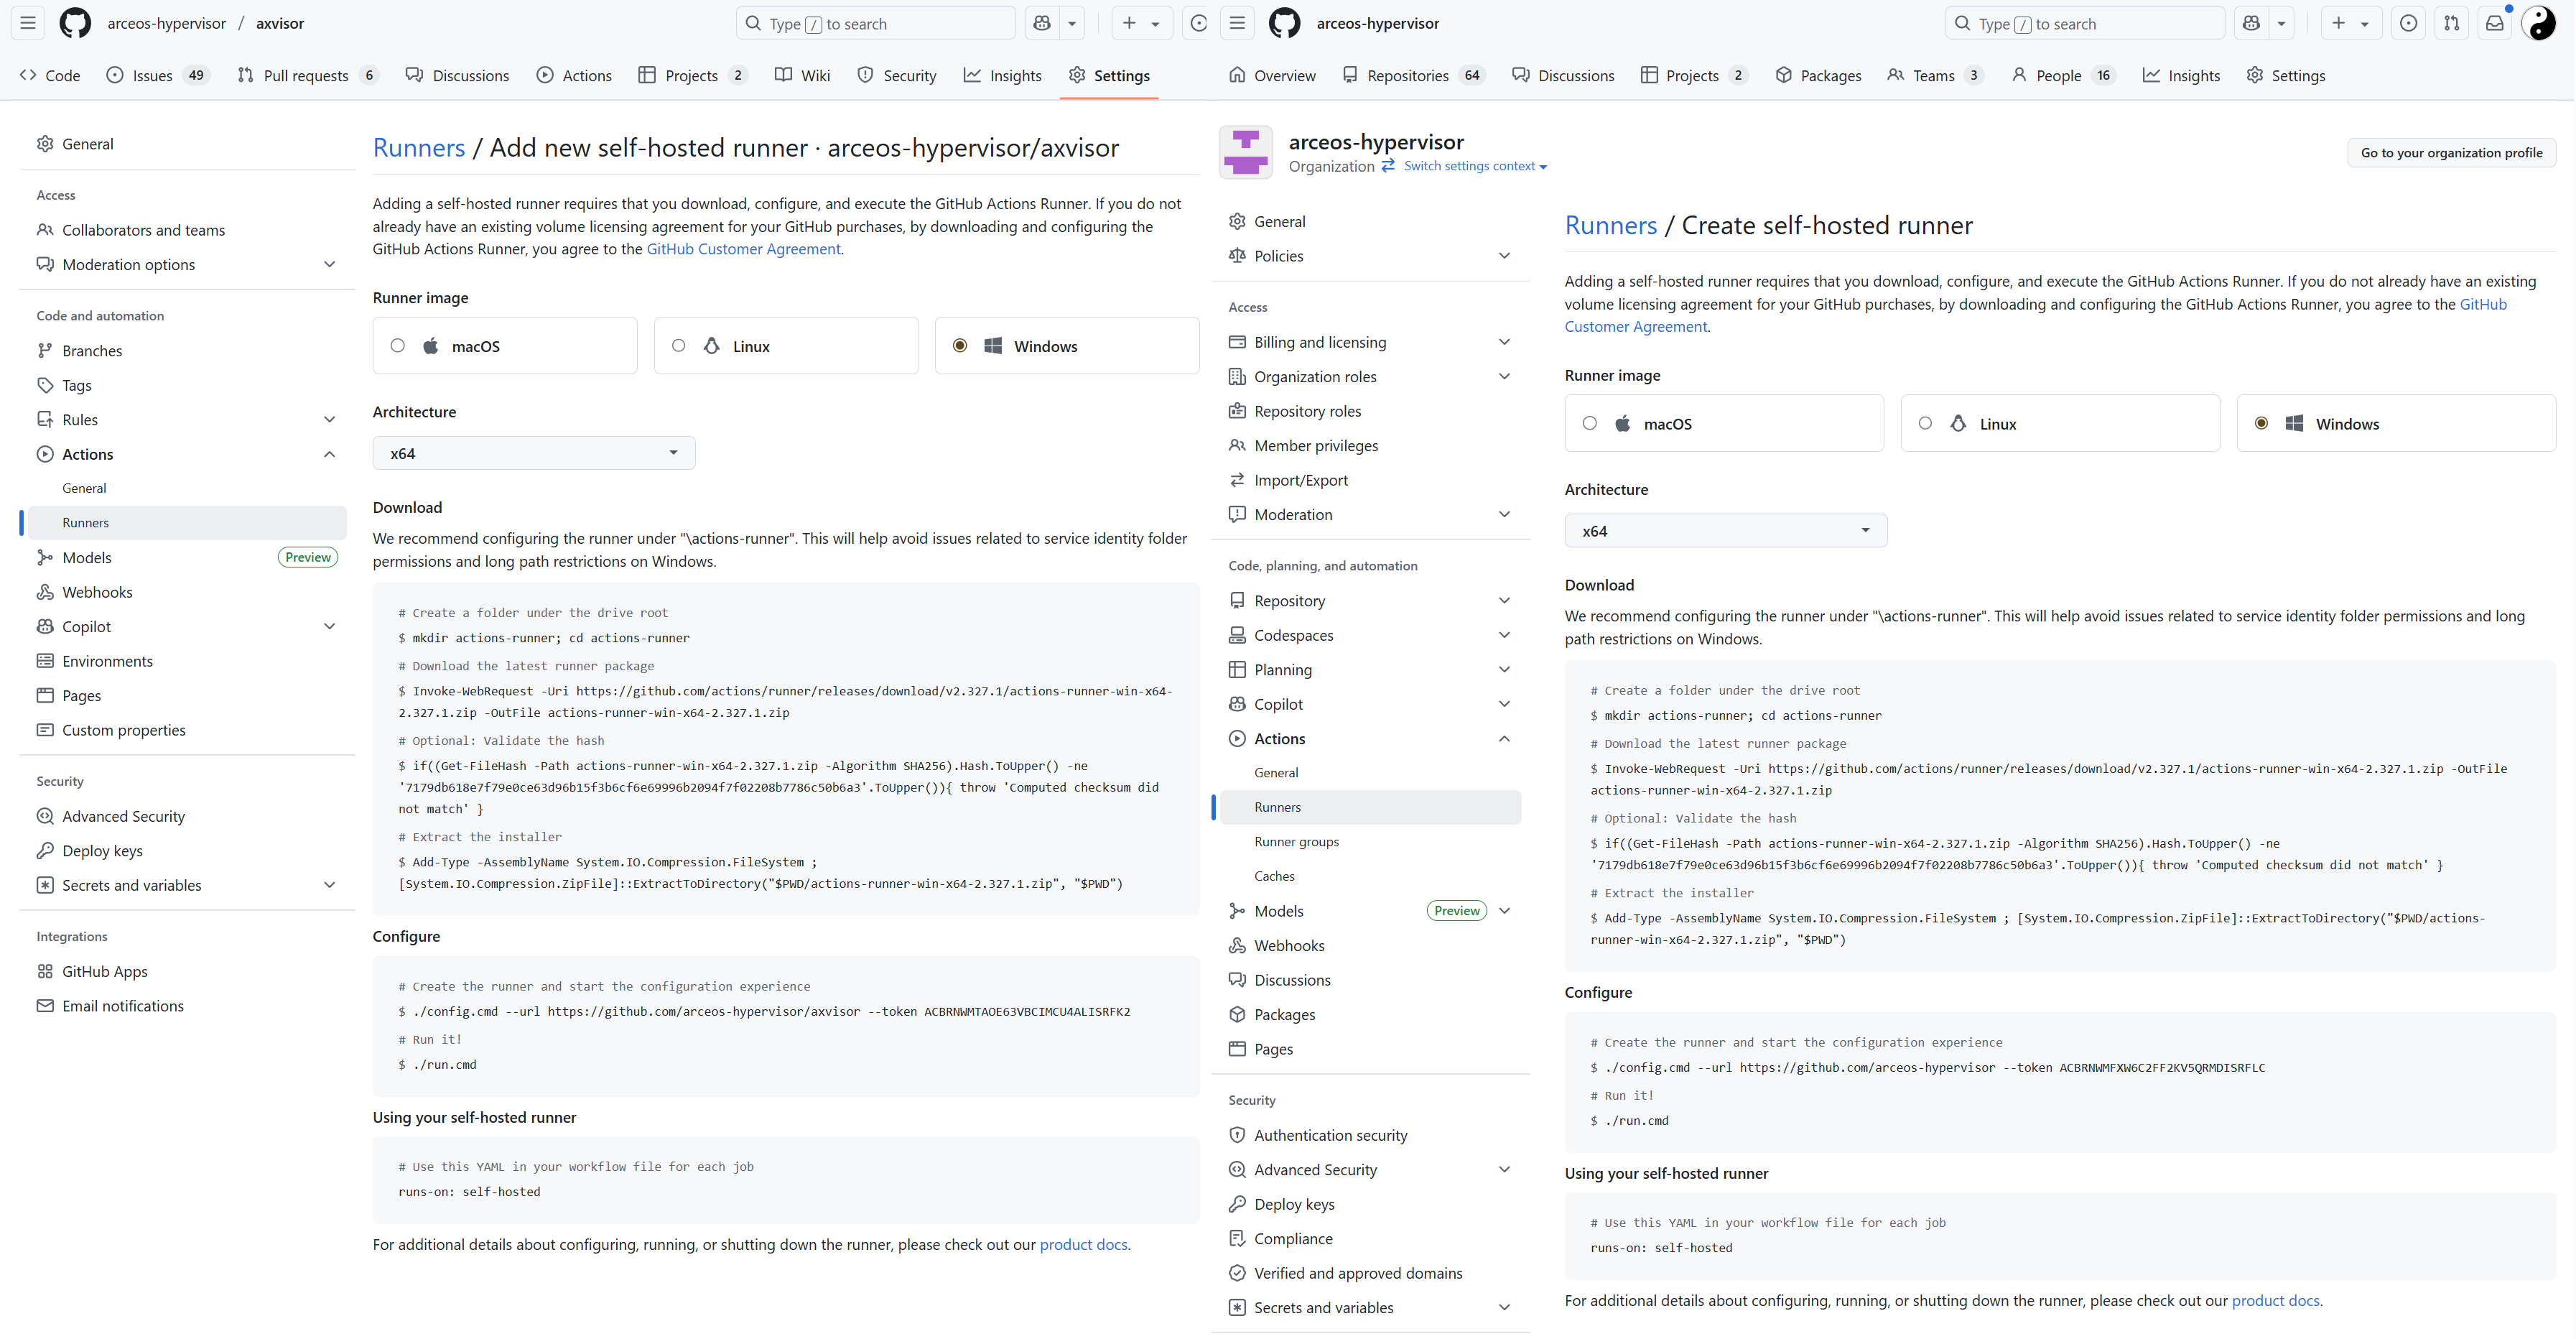
Task: Switch to the Pull requests tab
Action: 306,76
